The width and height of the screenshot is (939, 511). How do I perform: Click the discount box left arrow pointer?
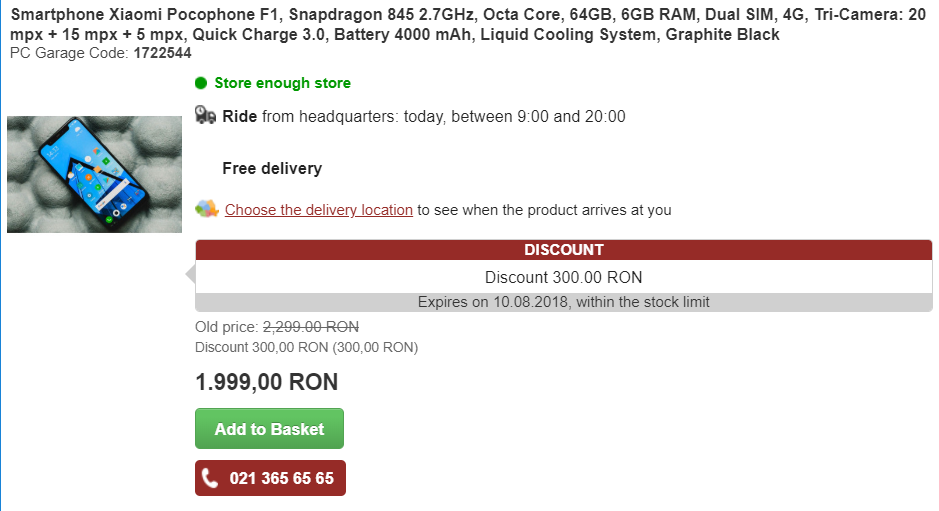190,274
